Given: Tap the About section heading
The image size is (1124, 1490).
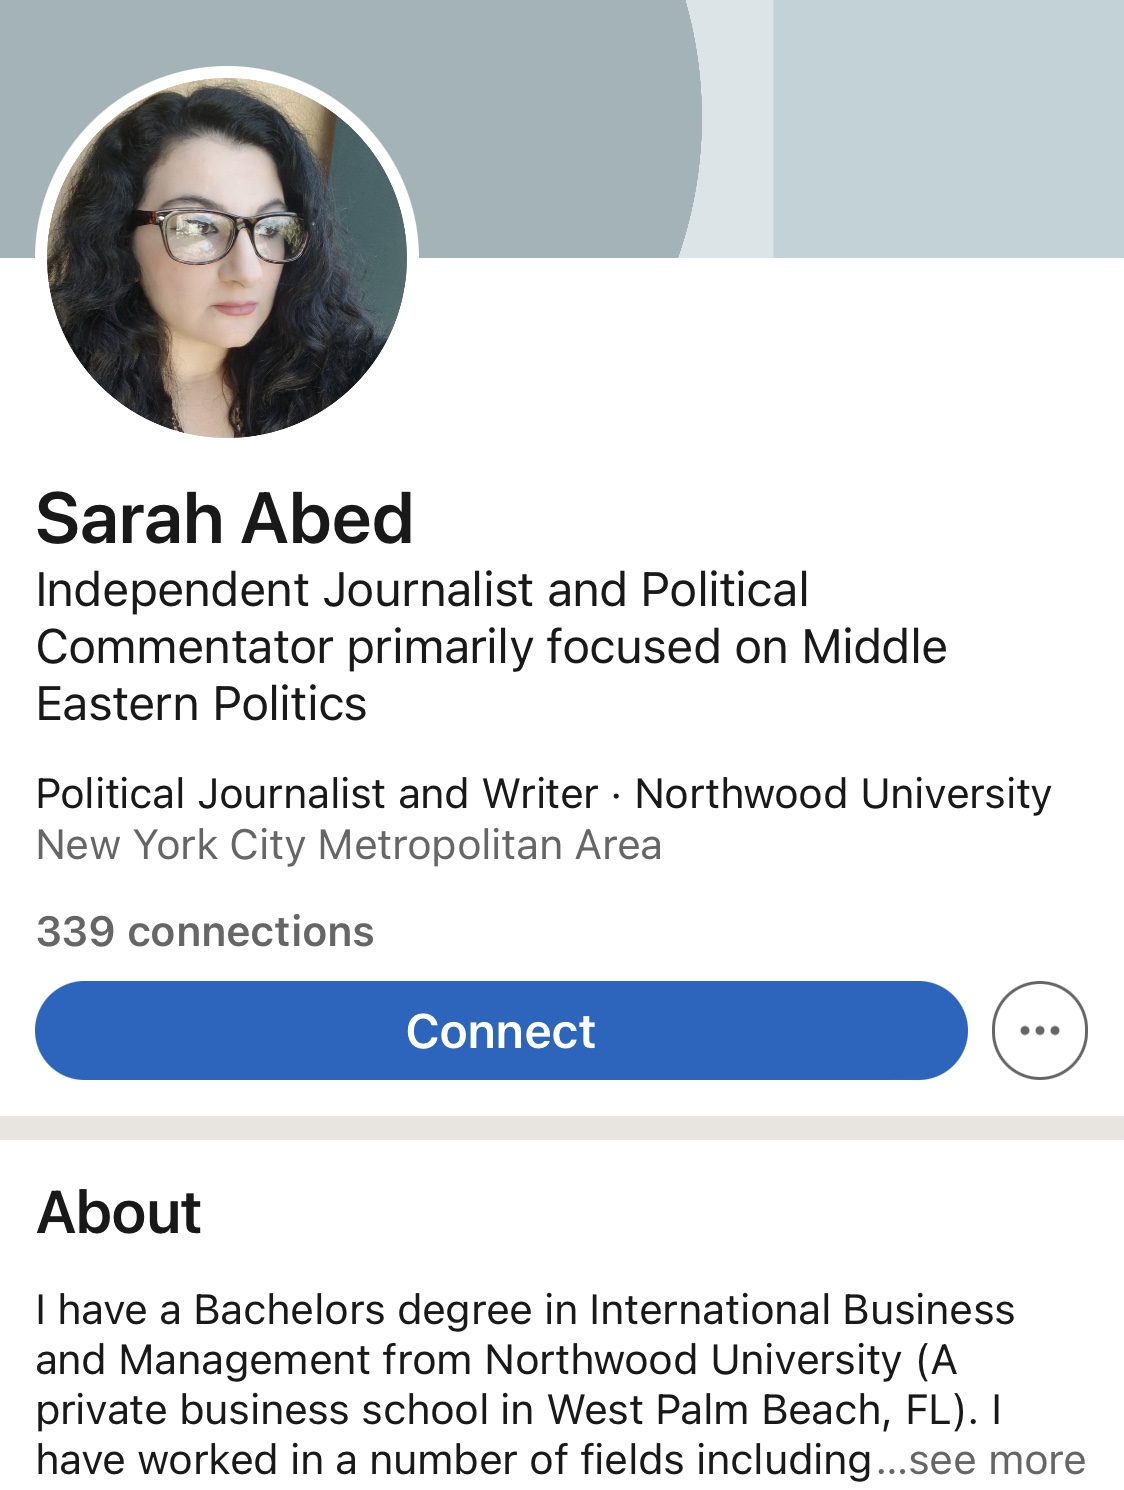Looking at the screenshot, I should pos(119,1212).
